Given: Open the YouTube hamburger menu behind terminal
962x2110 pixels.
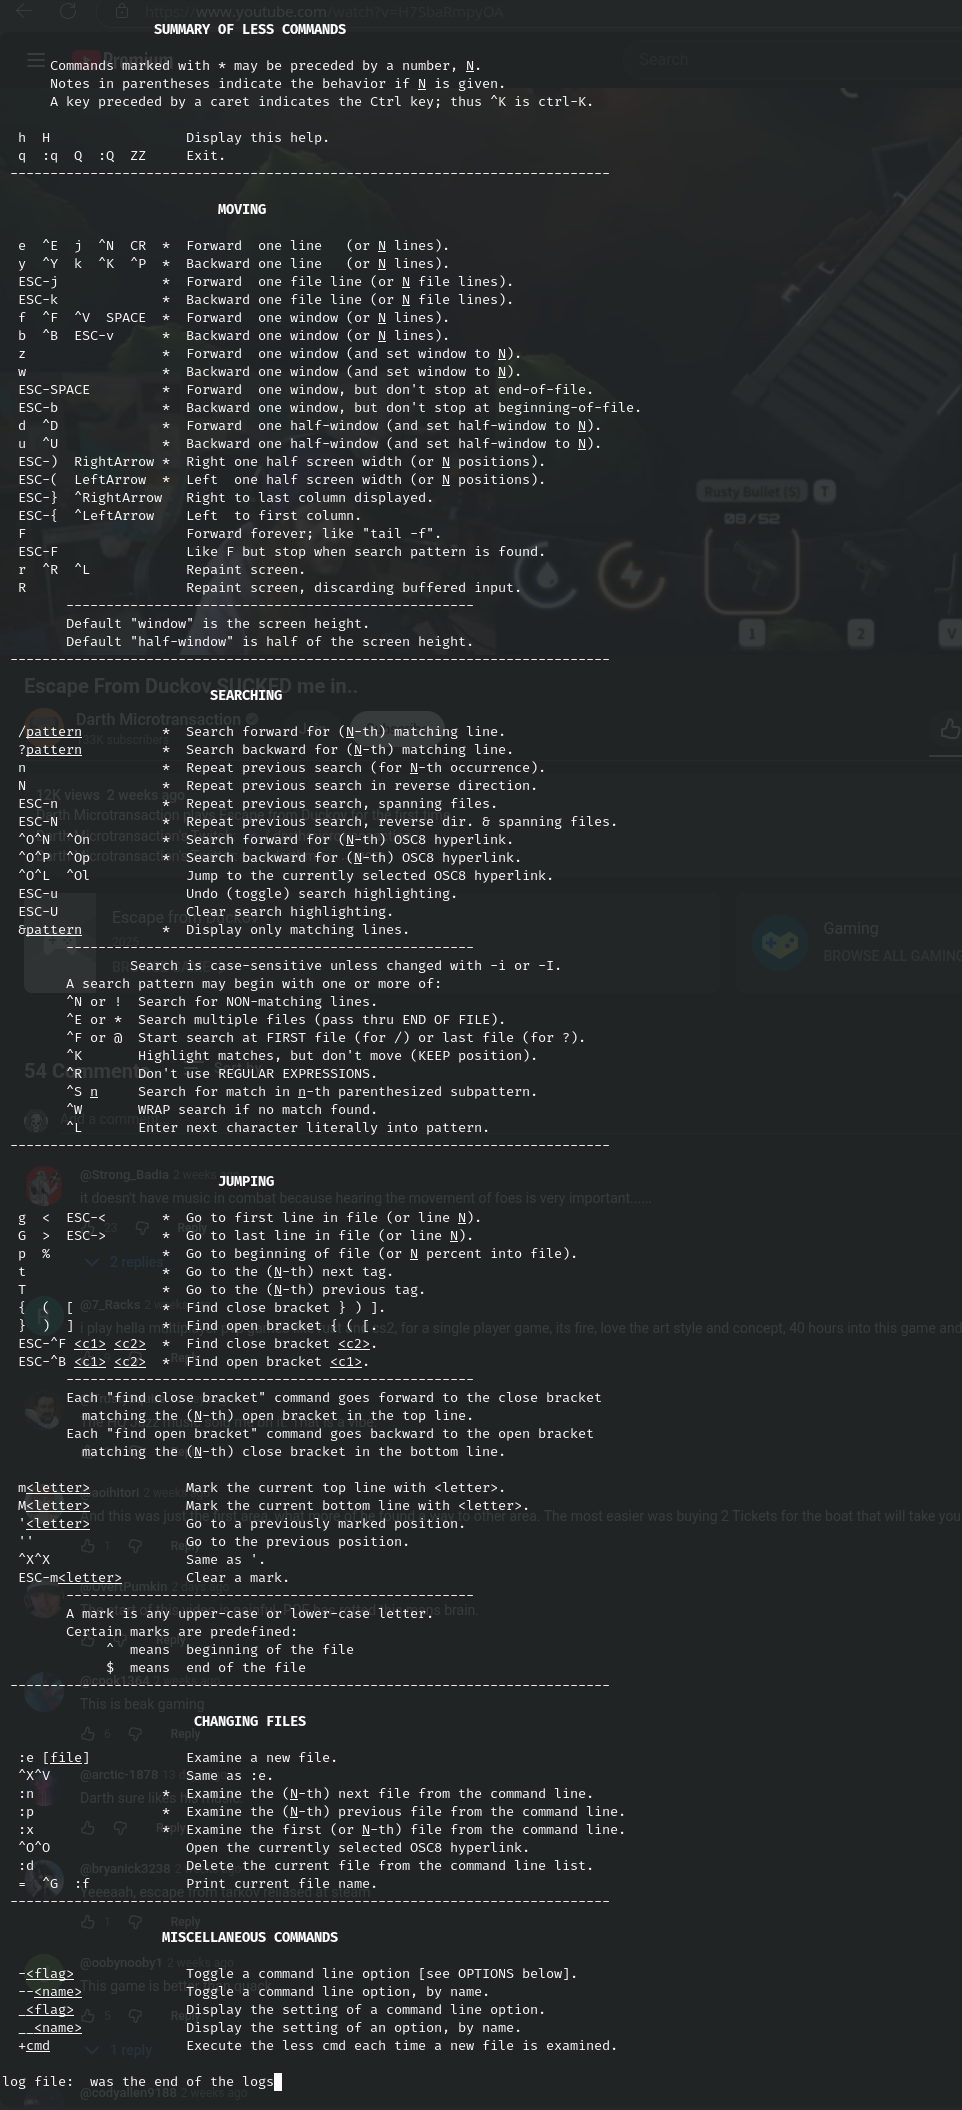Looking at the screenshot, I should pyautogui.click(x=36, y=60).
